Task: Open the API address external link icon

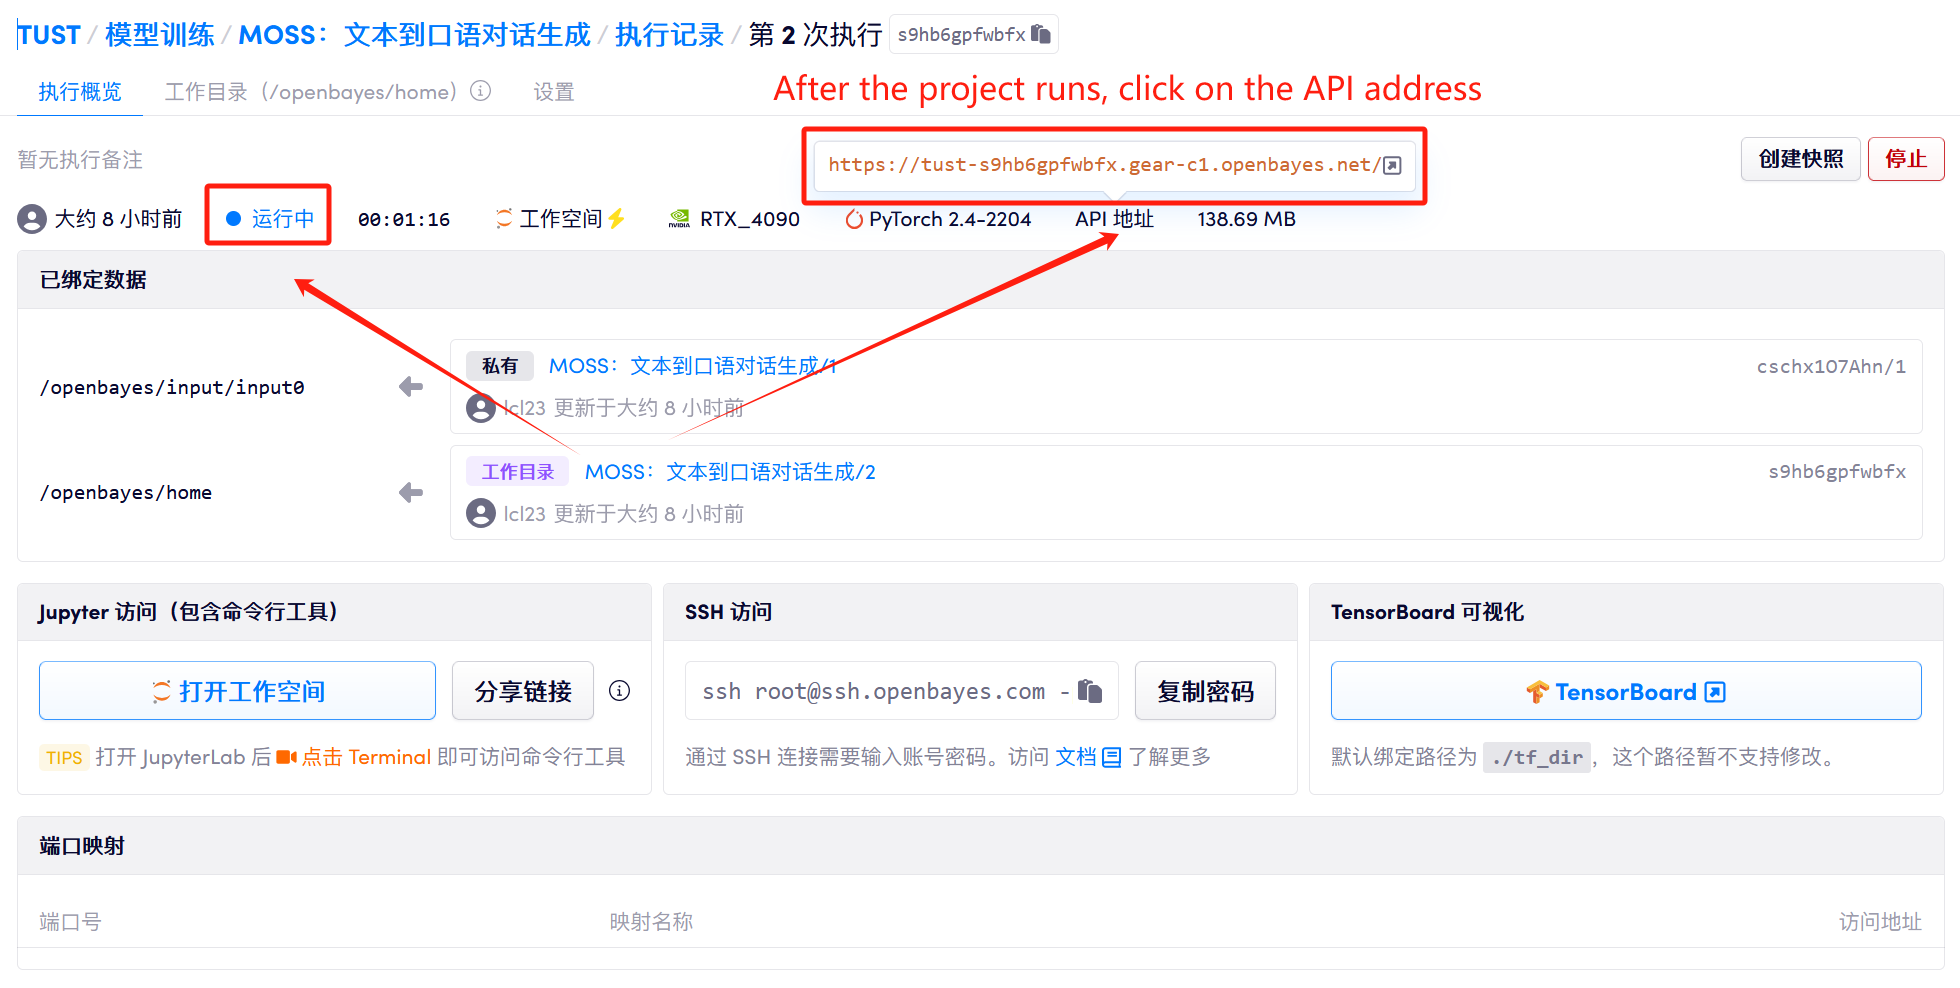Action: (x=1392, y=166)
